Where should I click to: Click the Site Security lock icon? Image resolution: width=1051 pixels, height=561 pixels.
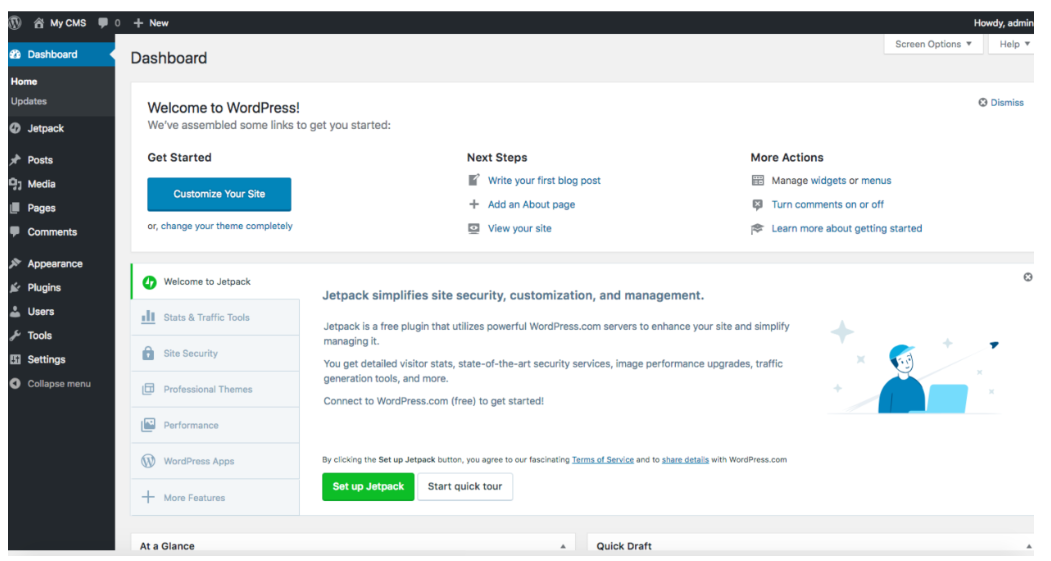coord(148,353)
